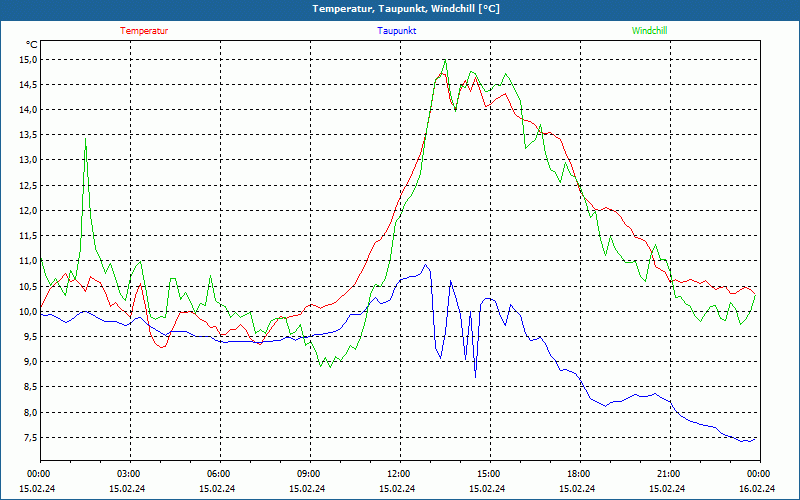
Task: Click the 06:00 time label
Action: click(x=220, y=474)
